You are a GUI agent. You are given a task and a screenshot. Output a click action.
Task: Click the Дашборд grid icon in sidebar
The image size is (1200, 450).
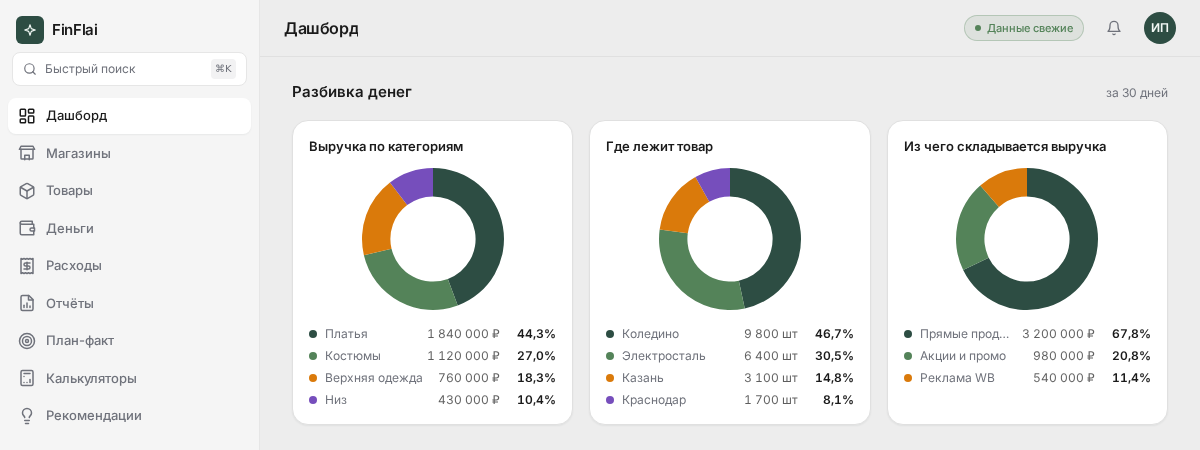(x=27, y=116)
